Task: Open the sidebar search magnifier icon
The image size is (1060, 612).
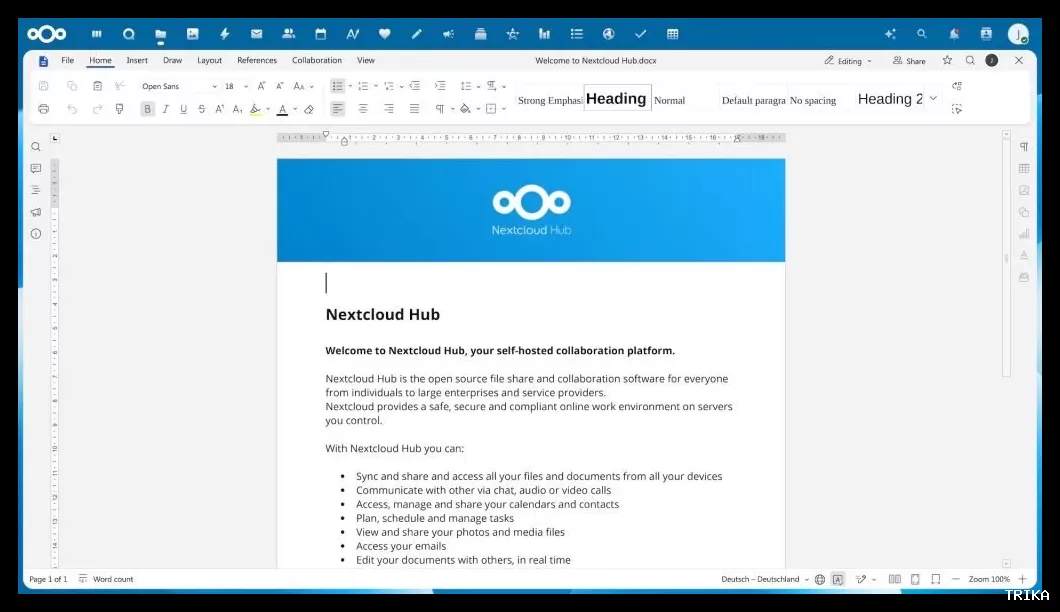Action: (x=36, y=147)
